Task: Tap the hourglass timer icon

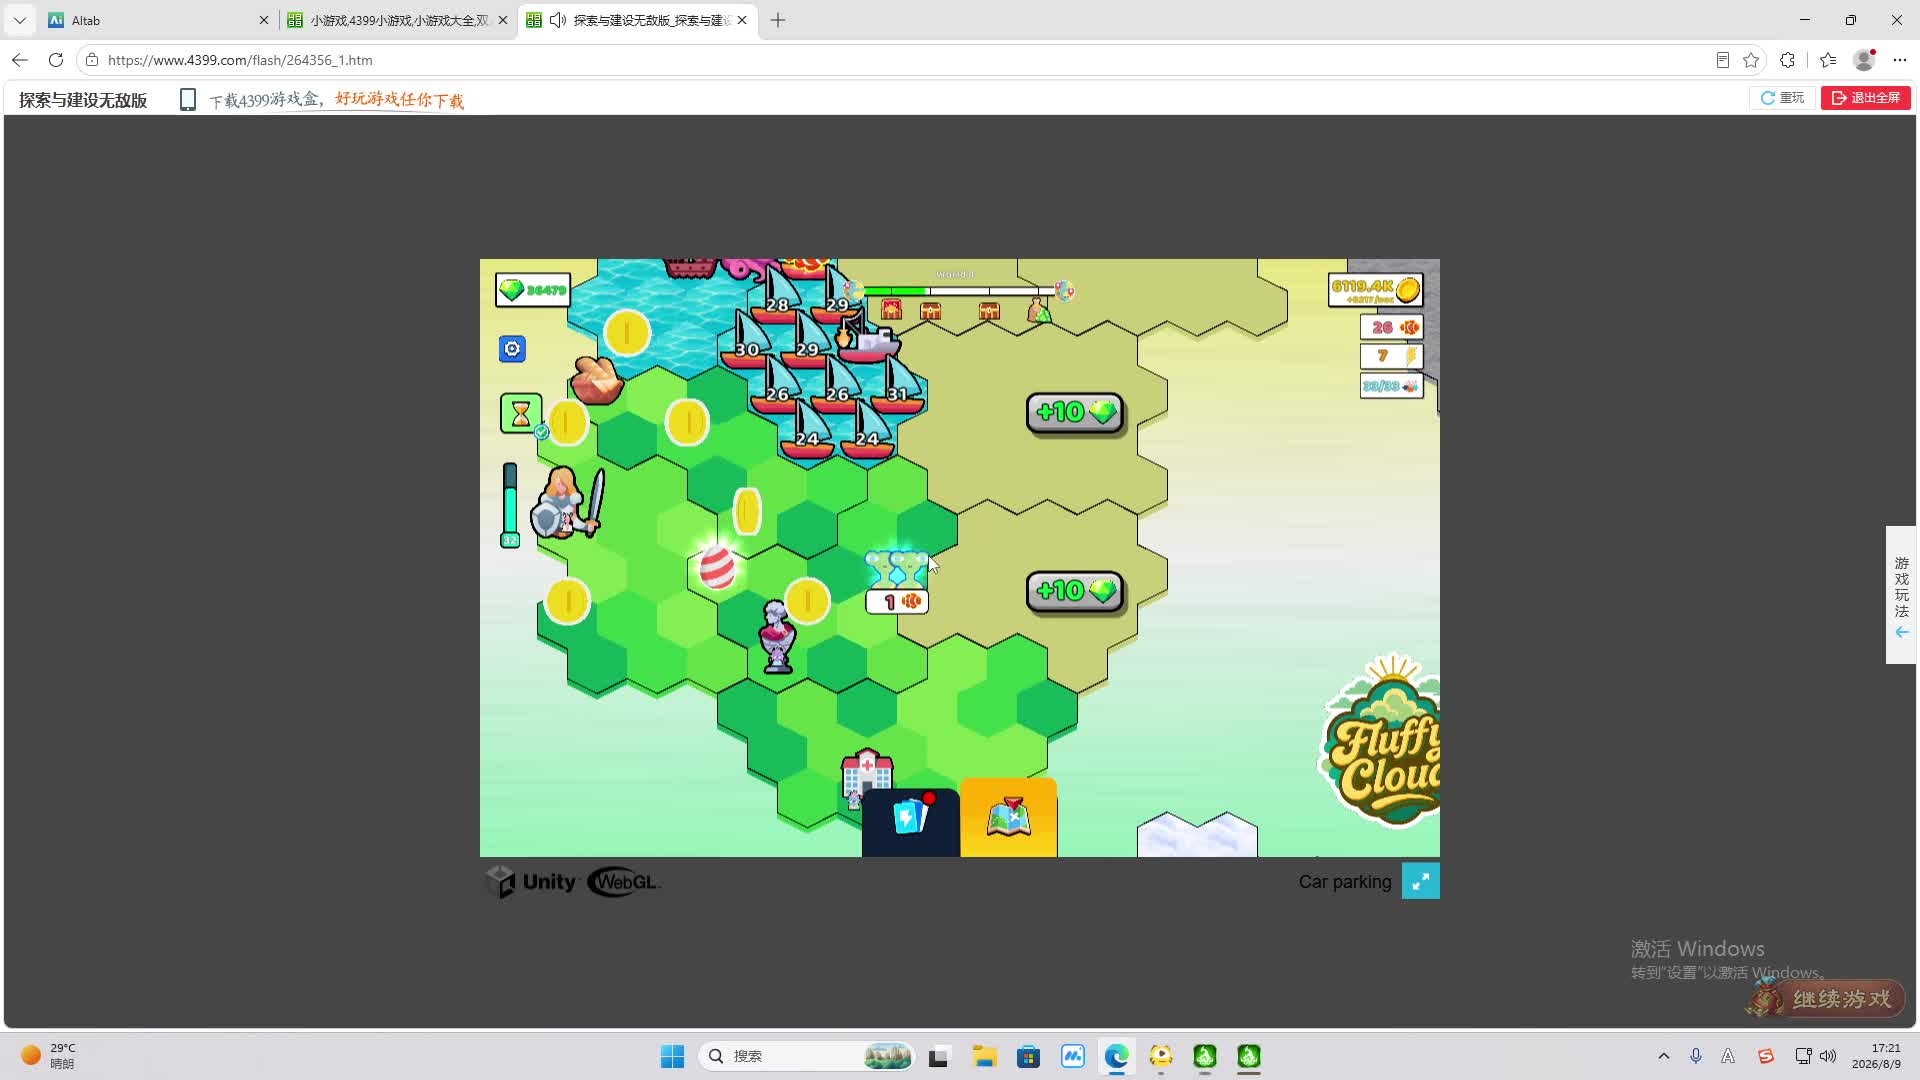Action: click(x=521, y=413)
